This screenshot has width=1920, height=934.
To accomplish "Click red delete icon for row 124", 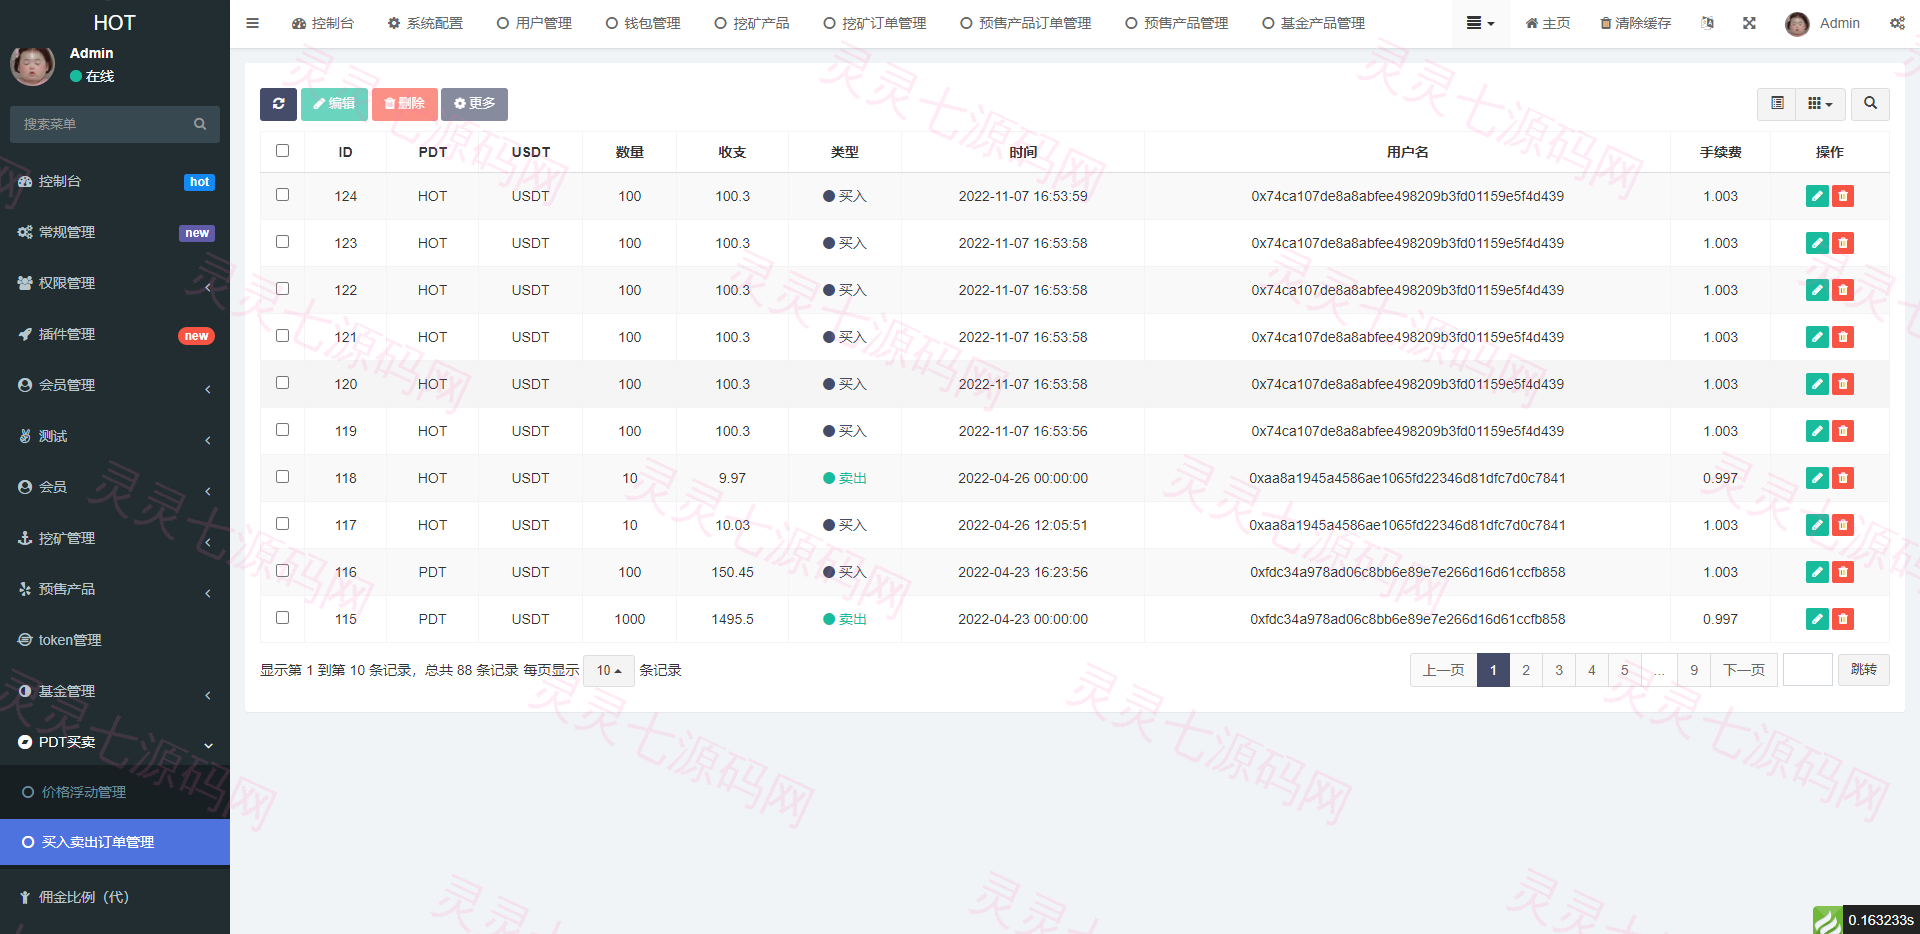I will [1843, 196].
